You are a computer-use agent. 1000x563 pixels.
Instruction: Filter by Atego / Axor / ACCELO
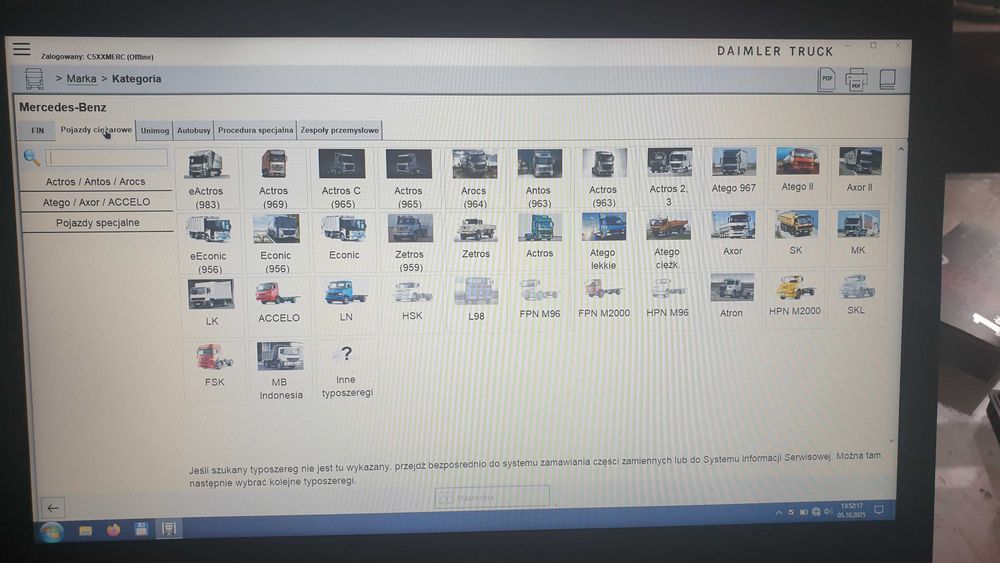(x=97, y=202)
